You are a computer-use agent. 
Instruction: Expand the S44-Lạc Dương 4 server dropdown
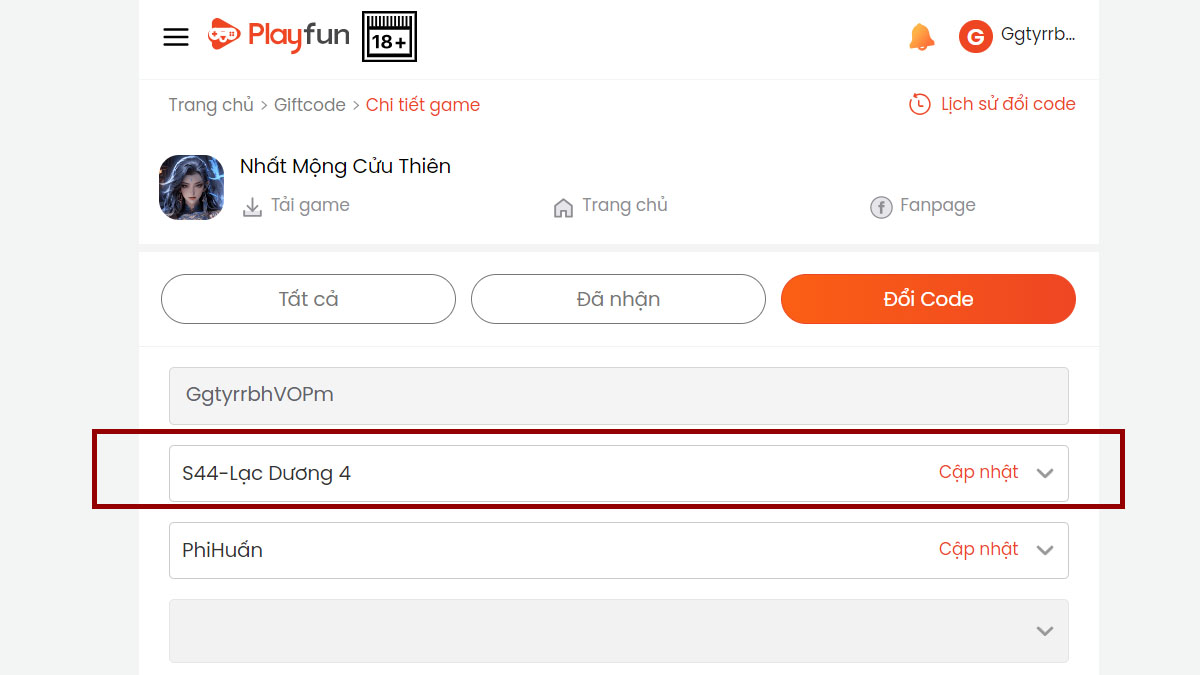[1045, 473]
